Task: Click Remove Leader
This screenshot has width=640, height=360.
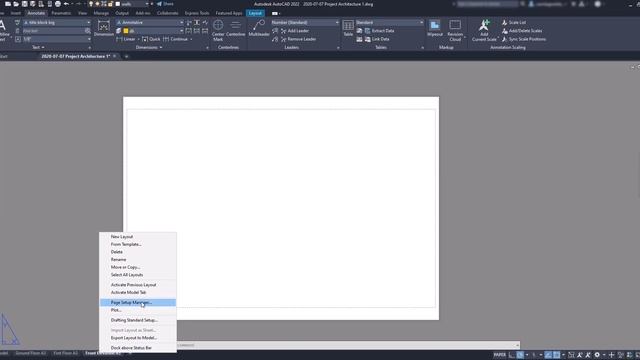Action: 298,39
